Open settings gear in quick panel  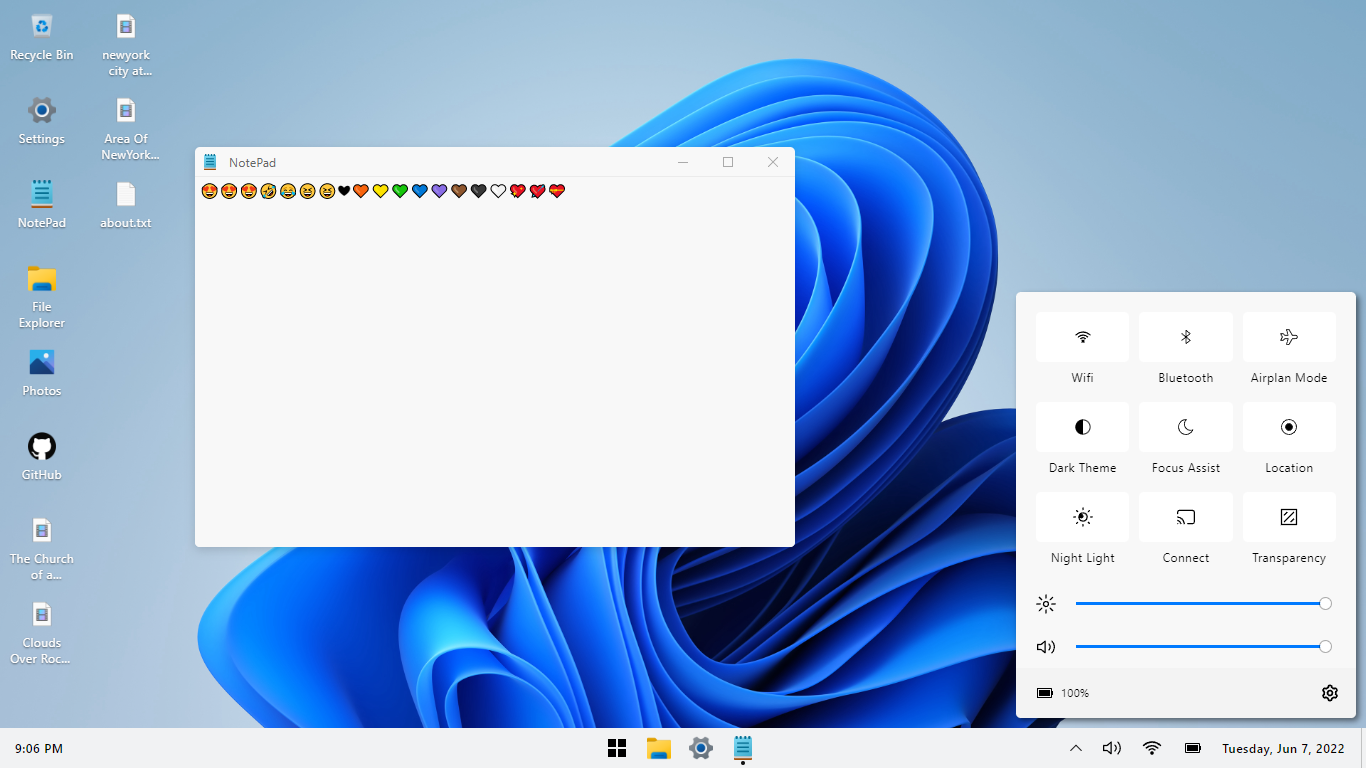tap(1329, 693)
